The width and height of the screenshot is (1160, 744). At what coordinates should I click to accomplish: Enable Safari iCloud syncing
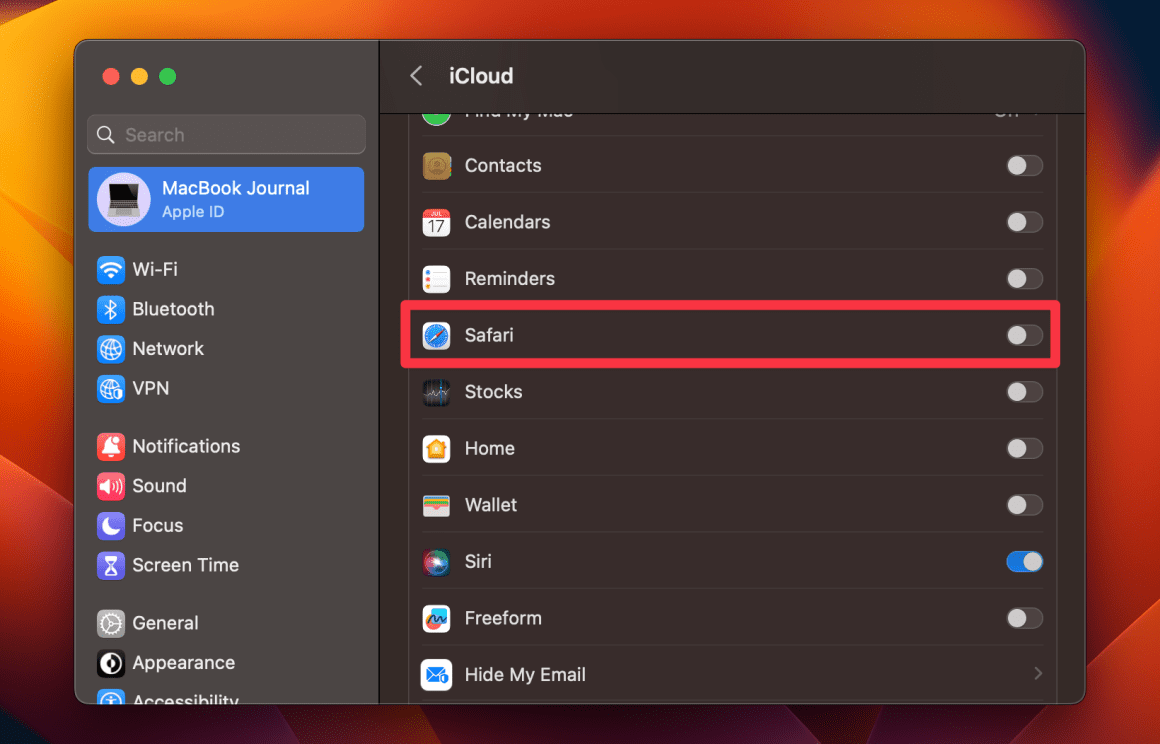click(x=1024, y=335)
